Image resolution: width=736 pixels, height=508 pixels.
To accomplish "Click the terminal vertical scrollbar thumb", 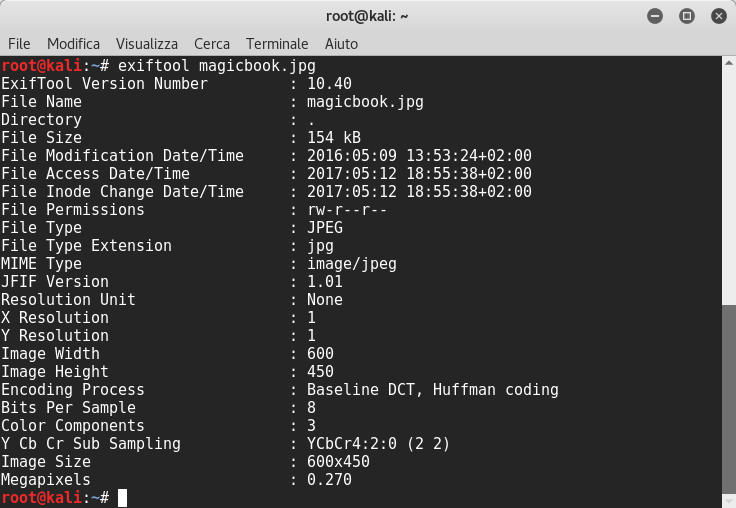I will click(728, 400).
